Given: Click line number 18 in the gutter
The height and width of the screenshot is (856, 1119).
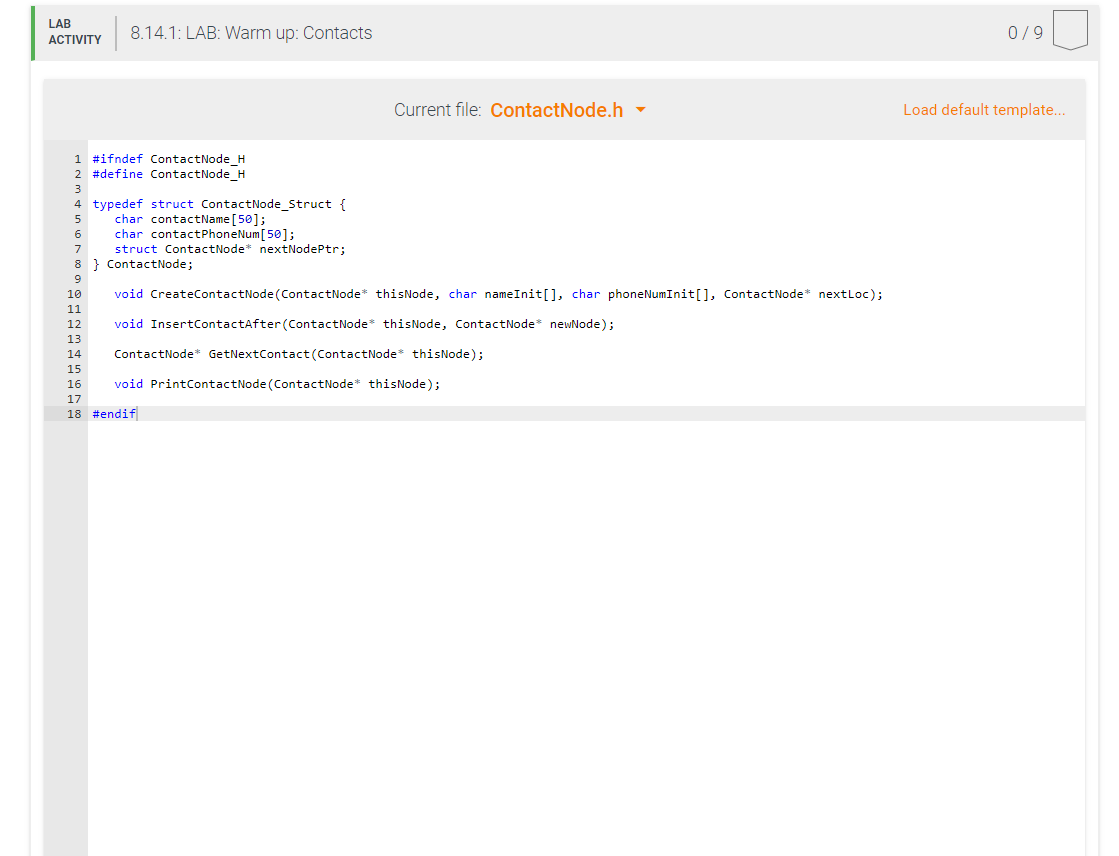Looking at the screenshot, I should click(x=74, y=413).
